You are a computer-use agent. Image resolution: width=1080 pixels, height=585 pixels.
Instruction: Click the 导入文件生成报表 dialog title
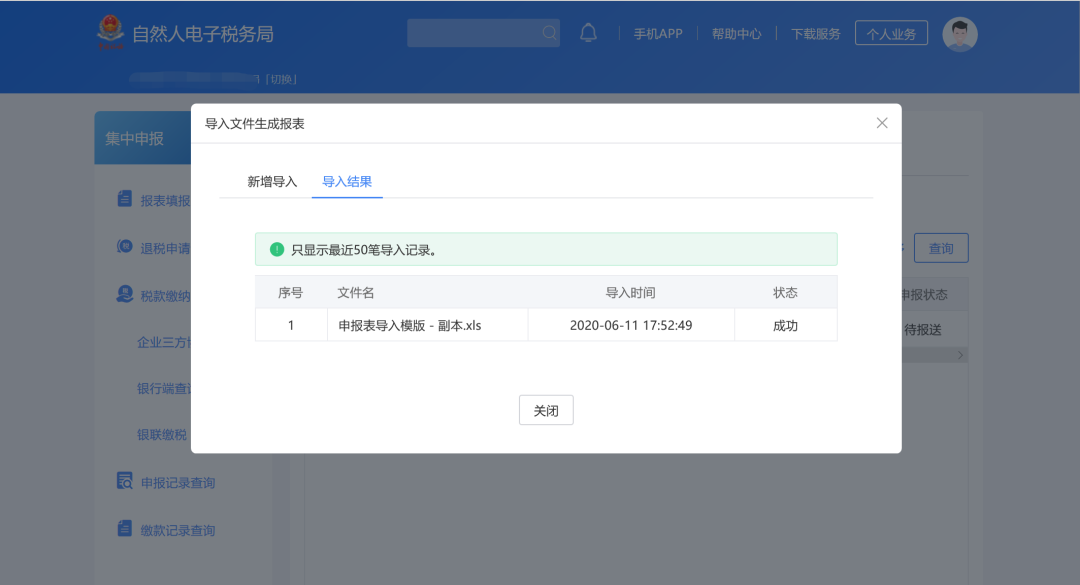click(x=255, y=124)
